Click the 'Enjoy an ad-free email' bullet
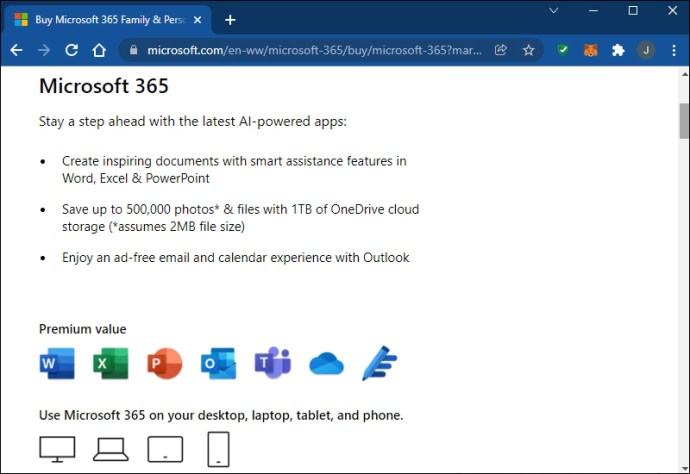Viewport: 690px width, 474px height. pyautogui.click(x=235, y=257)
